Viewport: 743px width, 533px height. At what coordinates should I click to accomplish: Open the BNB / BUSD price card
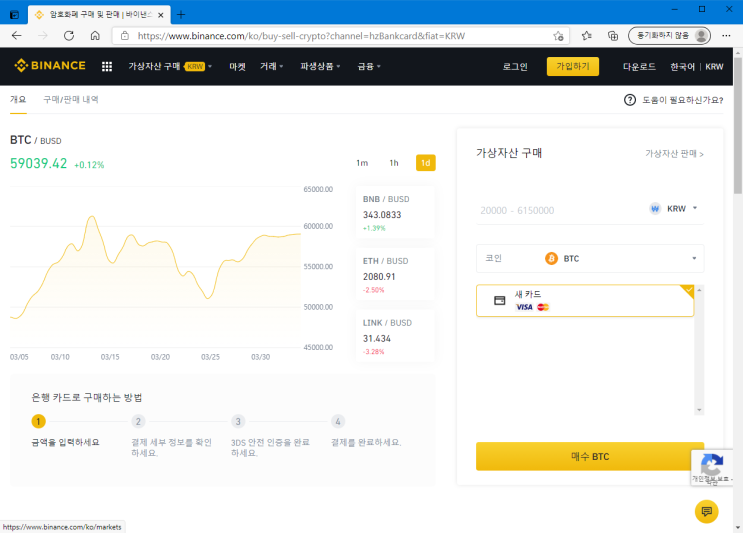(395, 212)
